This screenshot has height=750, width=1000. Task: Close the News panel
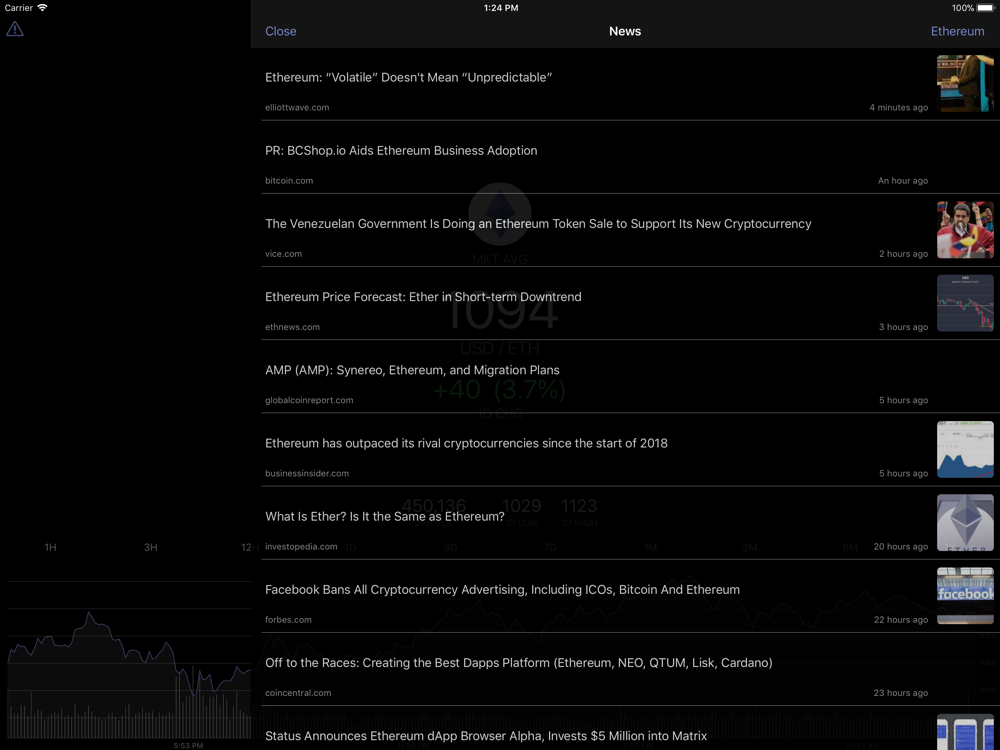click(281, 31)
